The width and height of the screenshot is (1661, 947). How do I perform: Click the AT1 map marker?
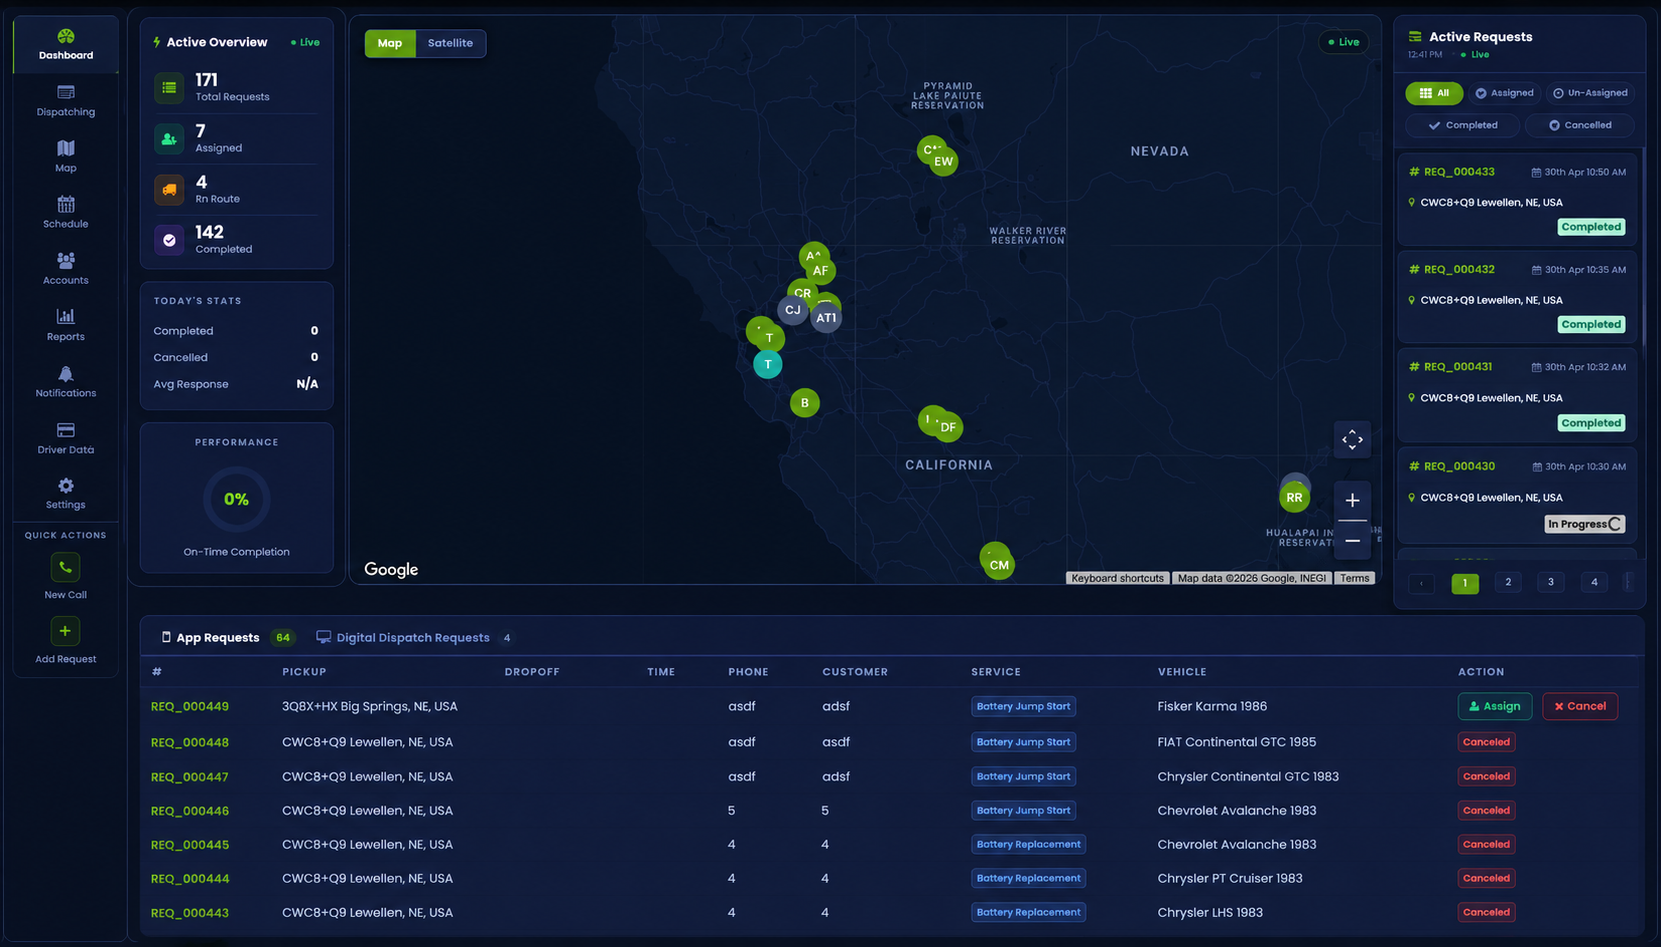[826, 318]
